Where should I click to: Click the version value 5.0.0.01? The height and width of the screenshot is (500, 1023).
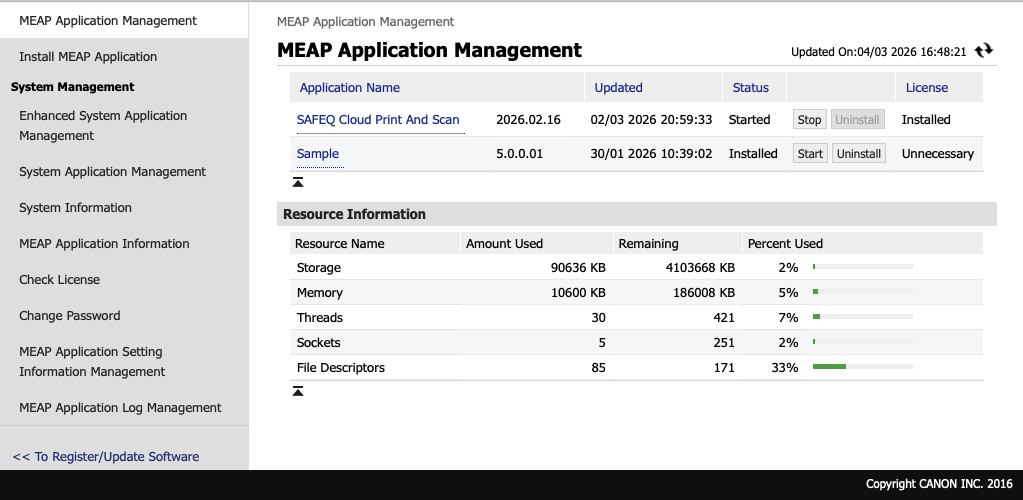tap(519, 153)
